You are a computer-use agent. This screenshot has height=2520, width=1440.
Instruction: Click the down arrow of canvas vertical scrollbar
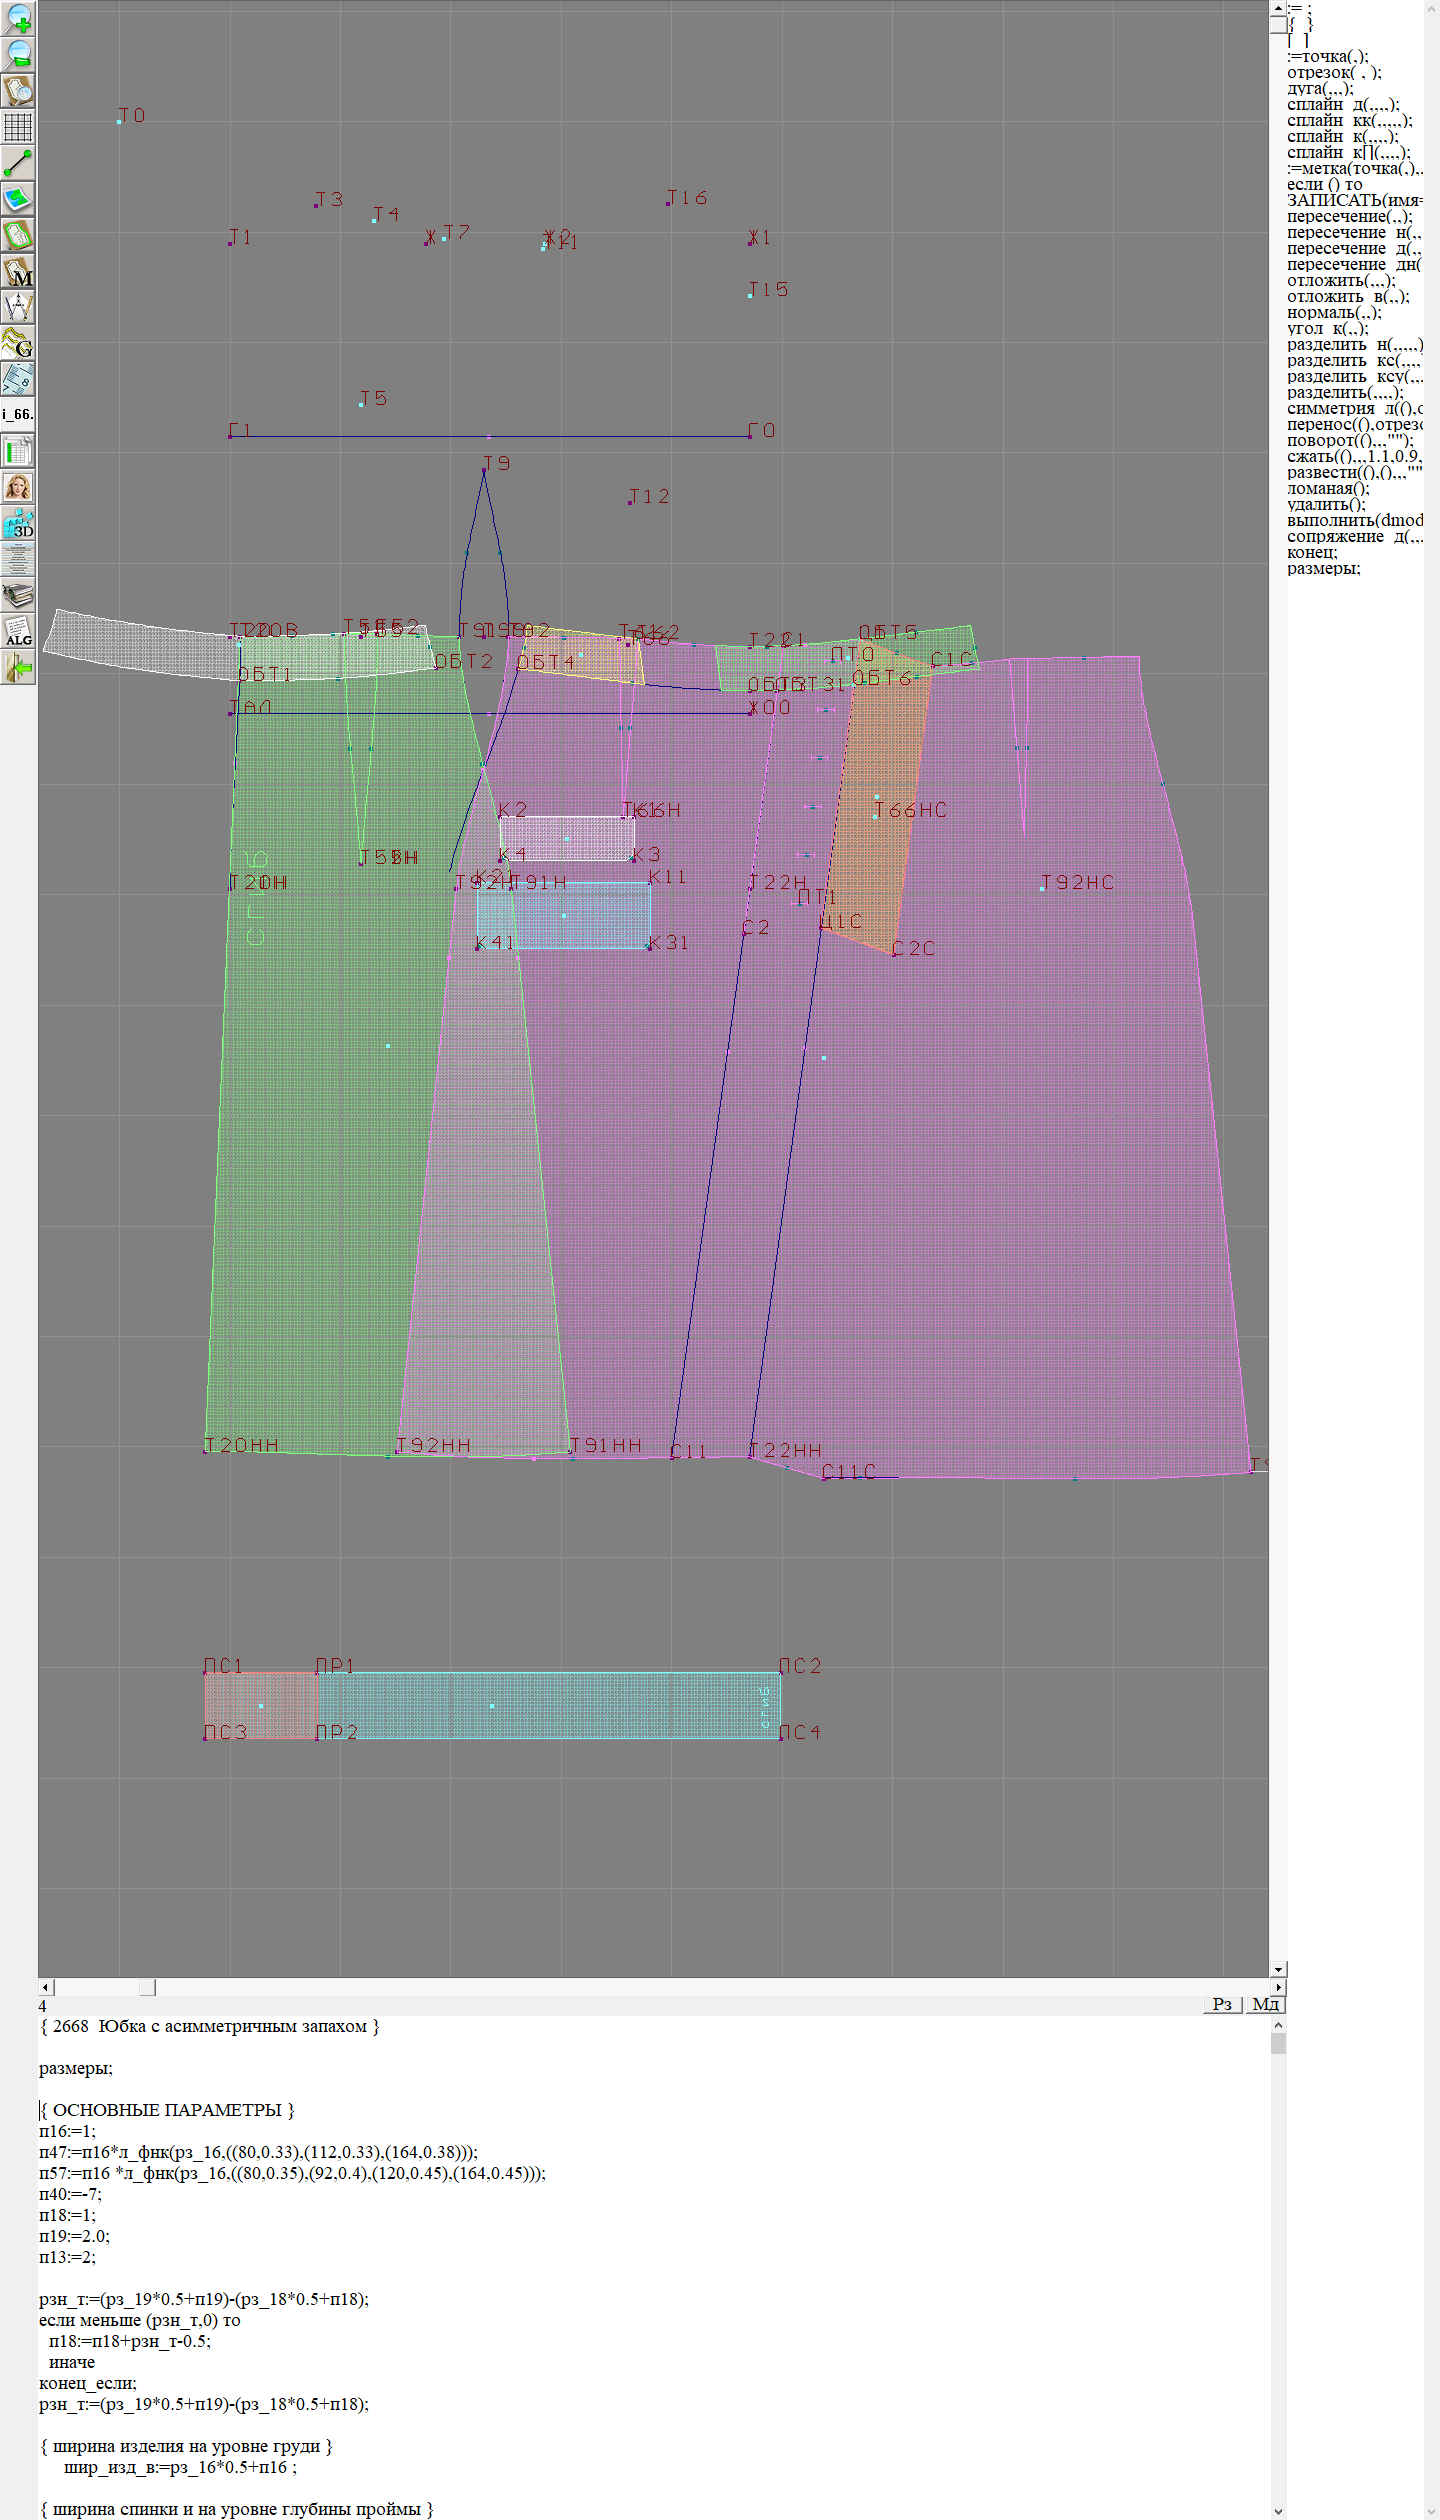point(1278,1969)
